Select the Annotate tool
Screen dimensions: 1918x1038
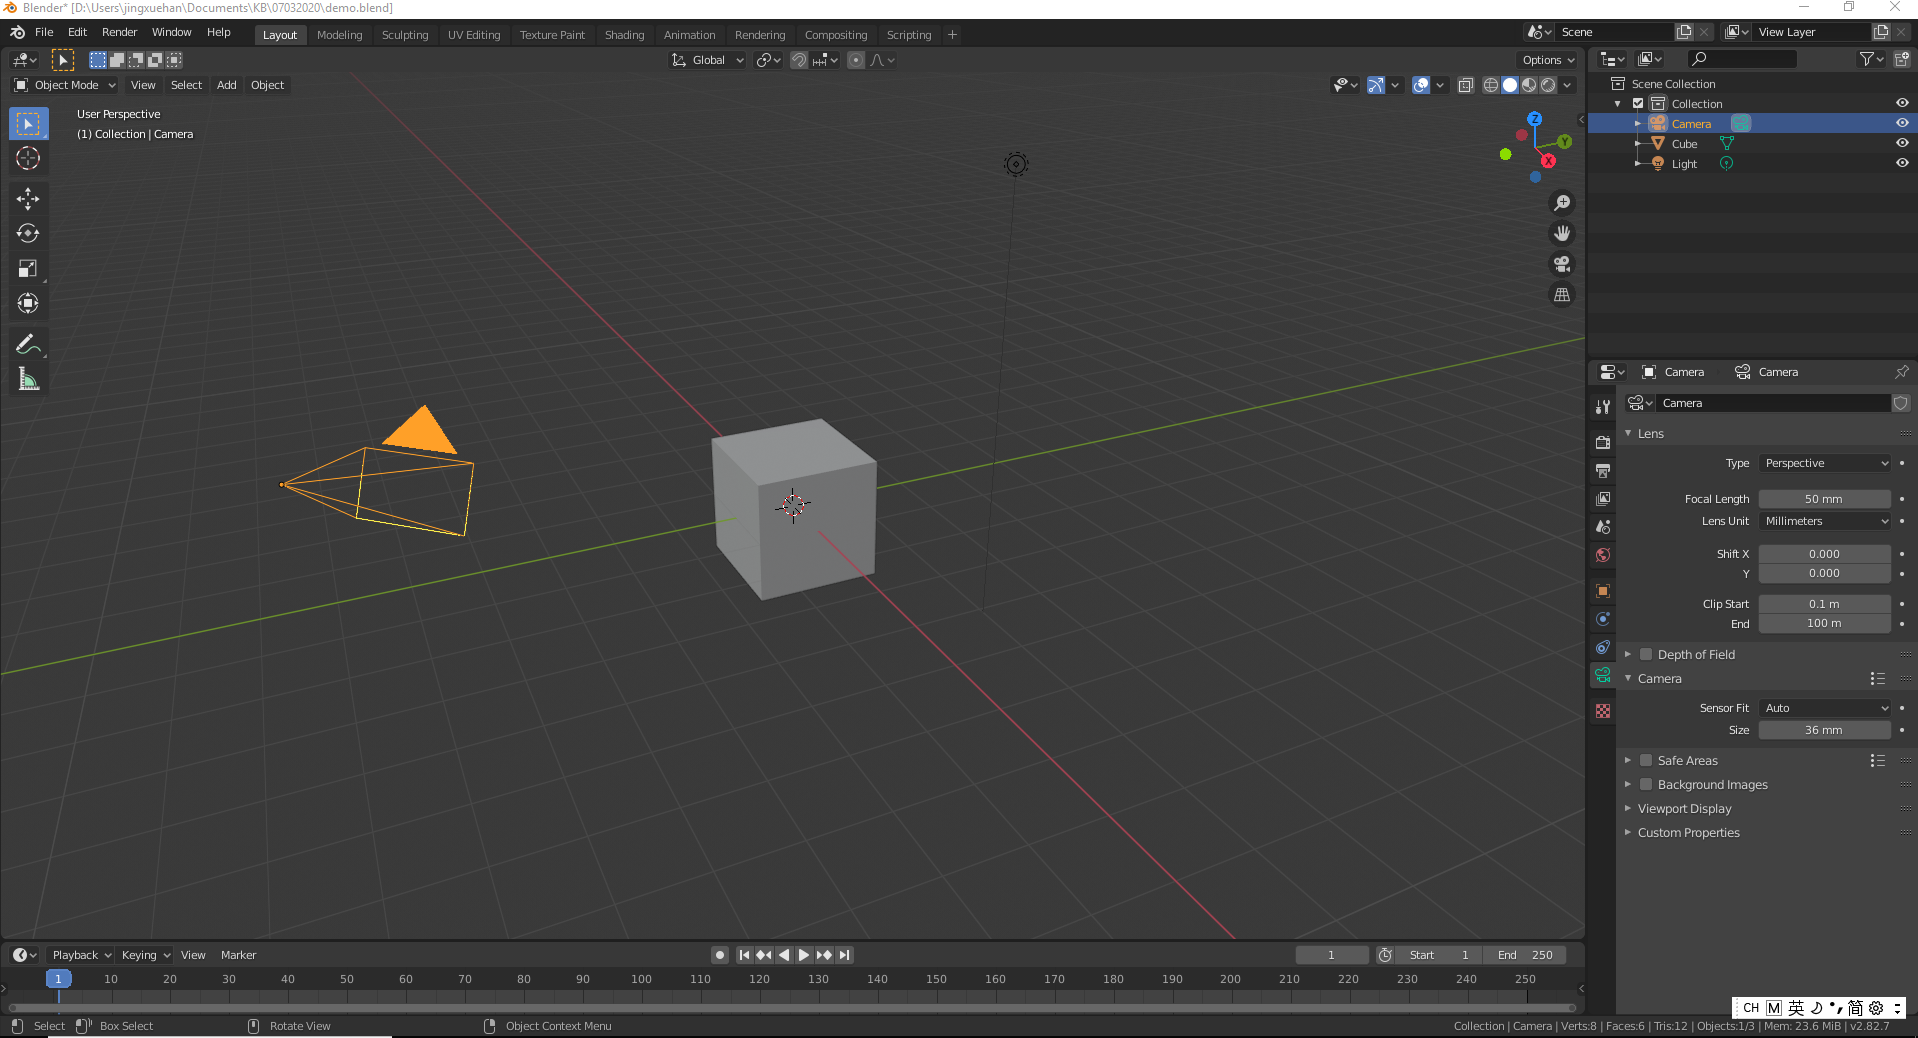click(x=28, y=344)
